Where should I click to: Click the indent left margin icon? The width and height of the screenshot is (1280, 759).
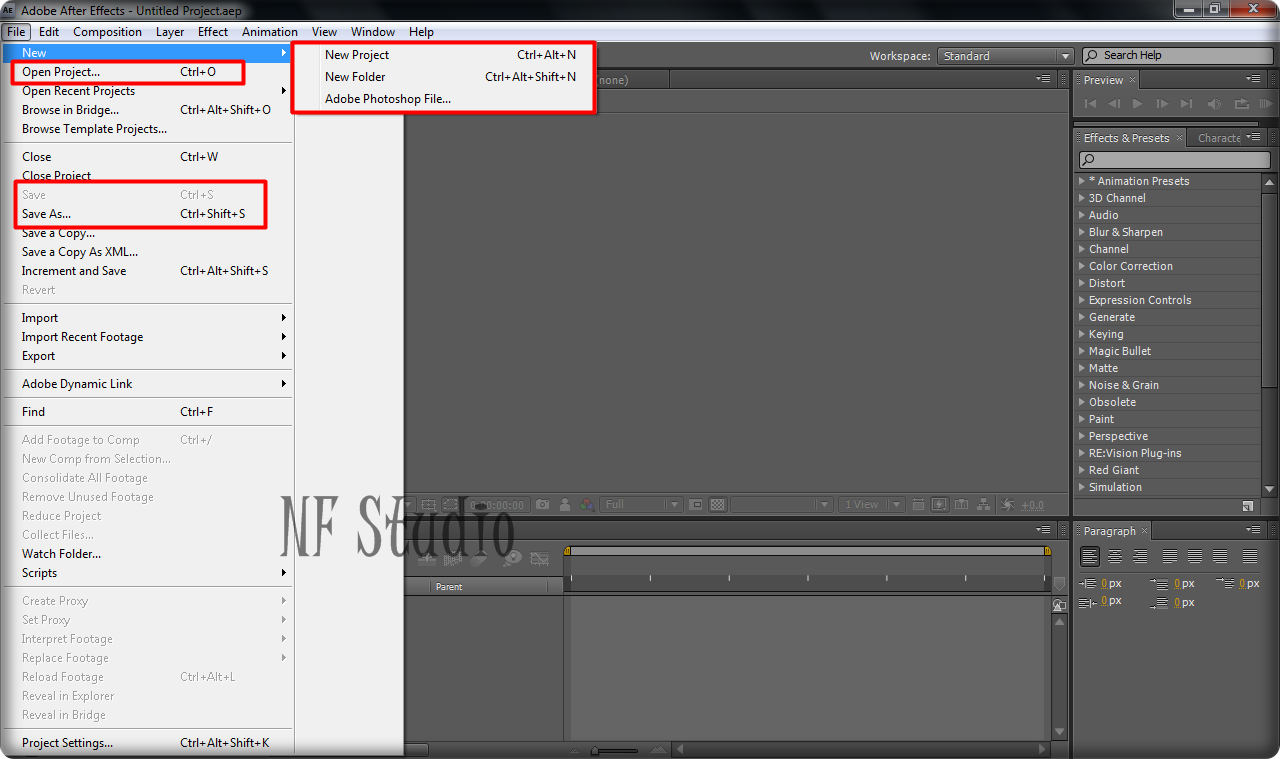[x=1088, y=583]
